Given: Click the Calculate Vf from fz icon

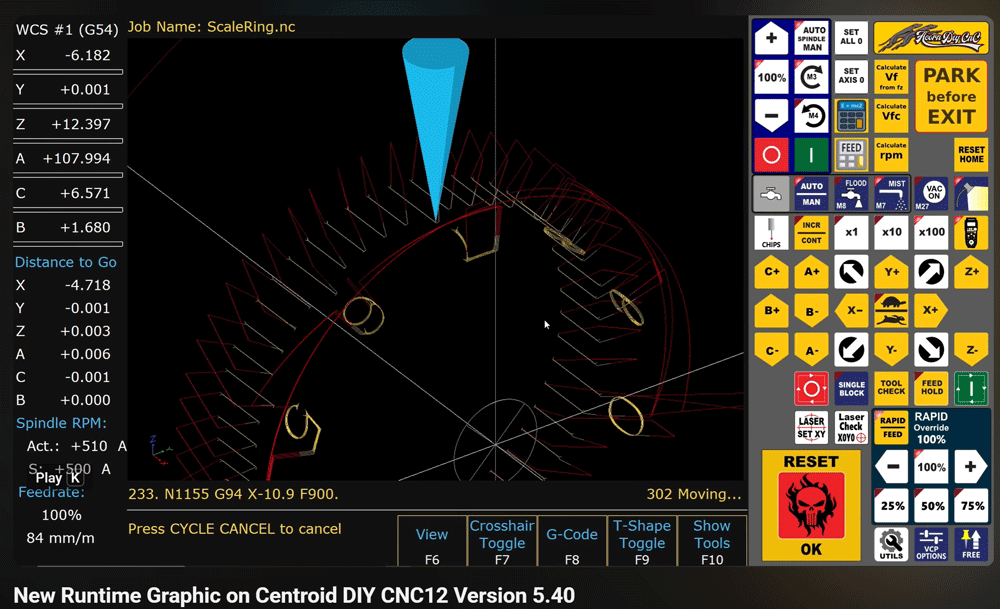Looking at the screenshot, I should 891,76.
